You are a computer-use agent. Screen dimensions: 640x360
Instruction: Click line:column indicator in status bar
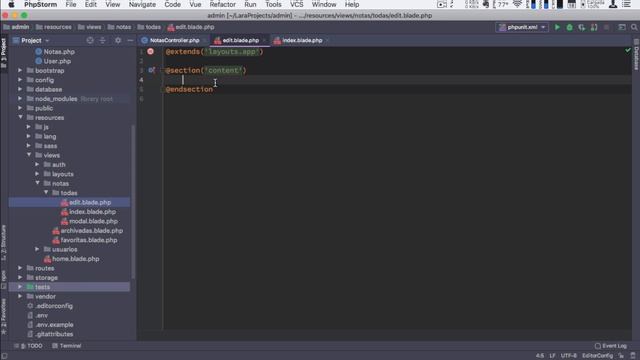[540, 356]
